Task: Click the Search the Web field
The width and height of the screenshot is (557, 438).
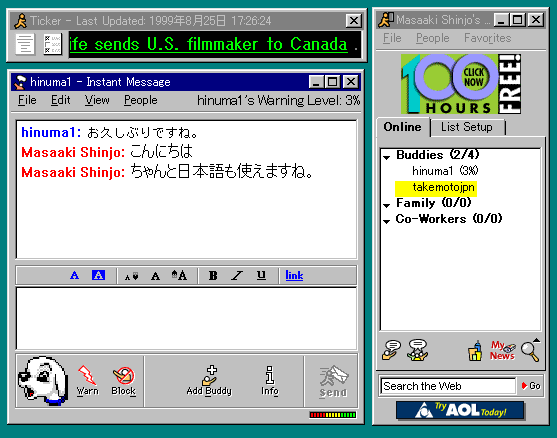Action: point(448,386)
